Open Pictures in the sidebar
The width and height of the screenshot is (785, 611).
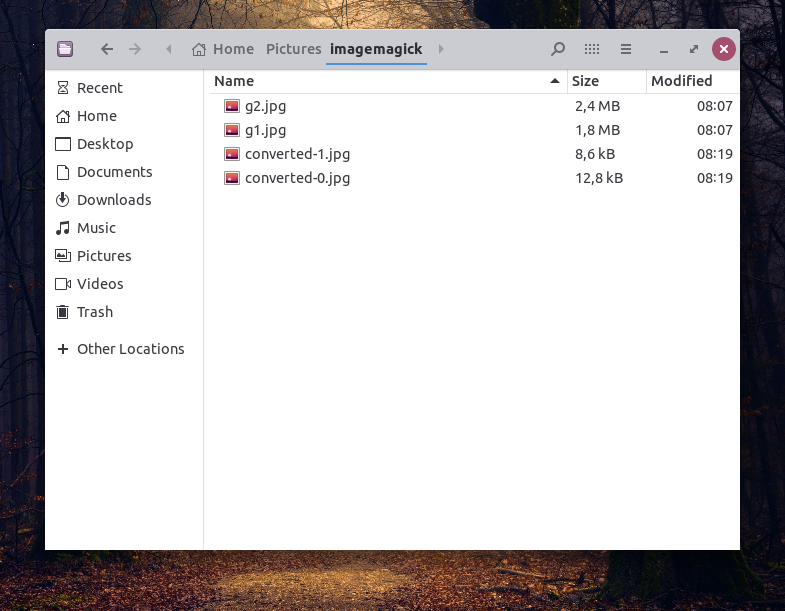[x=124, y=256]
